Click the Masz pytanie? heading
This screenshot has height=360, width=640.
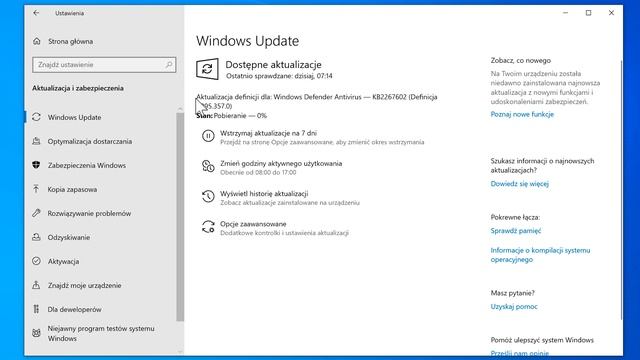pos(512,293)
